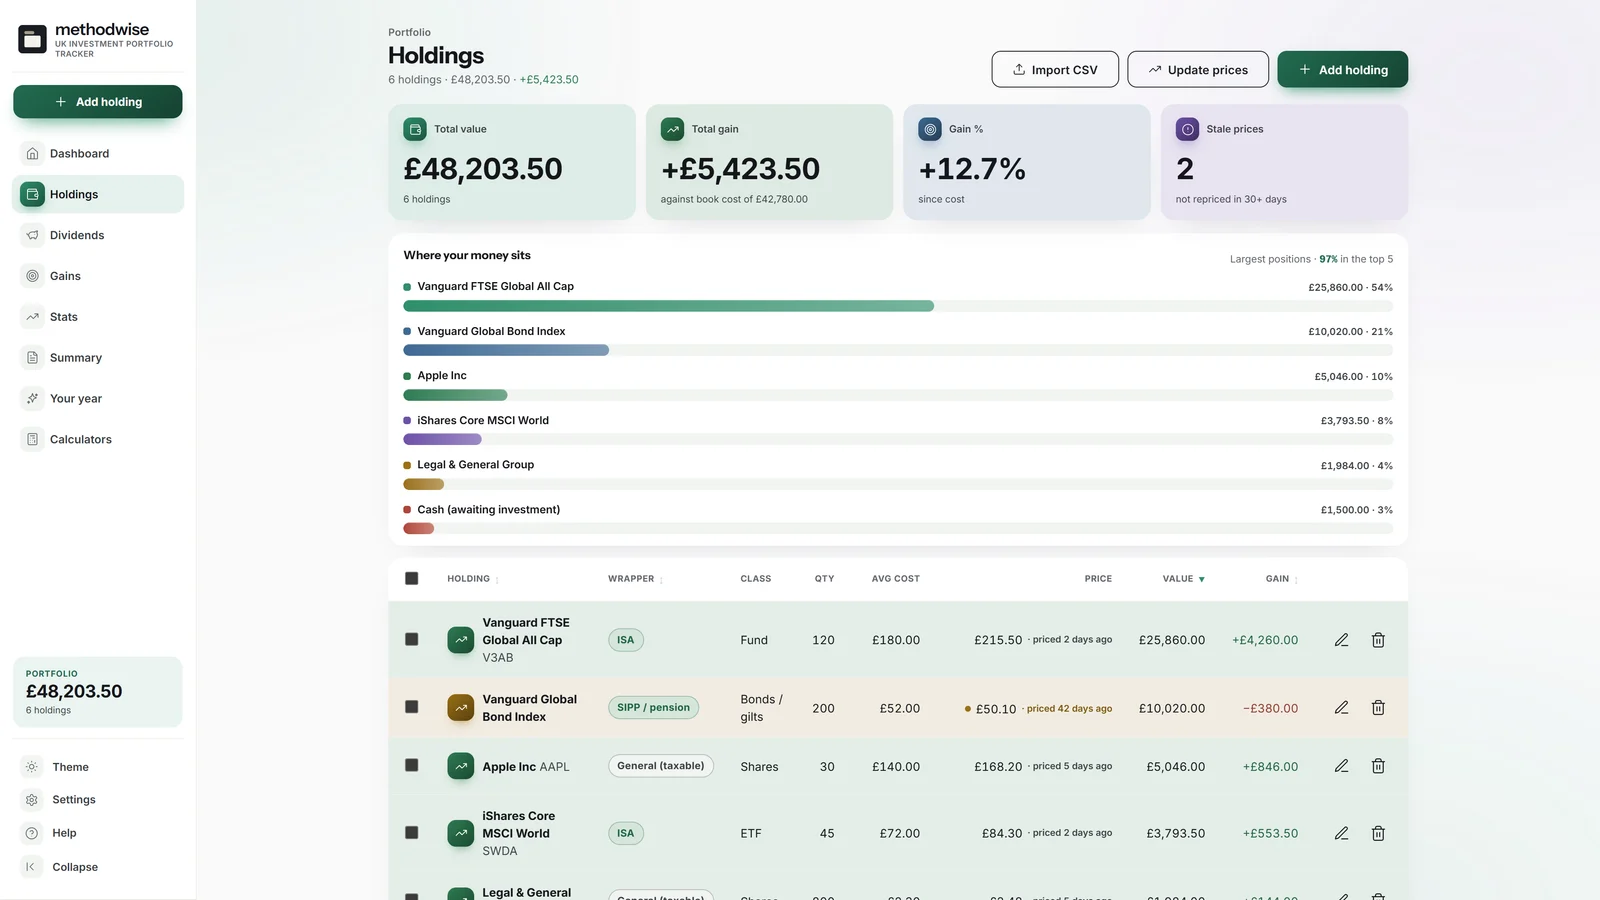Check the Vanguard Global Bond Index row

(412, 707)
